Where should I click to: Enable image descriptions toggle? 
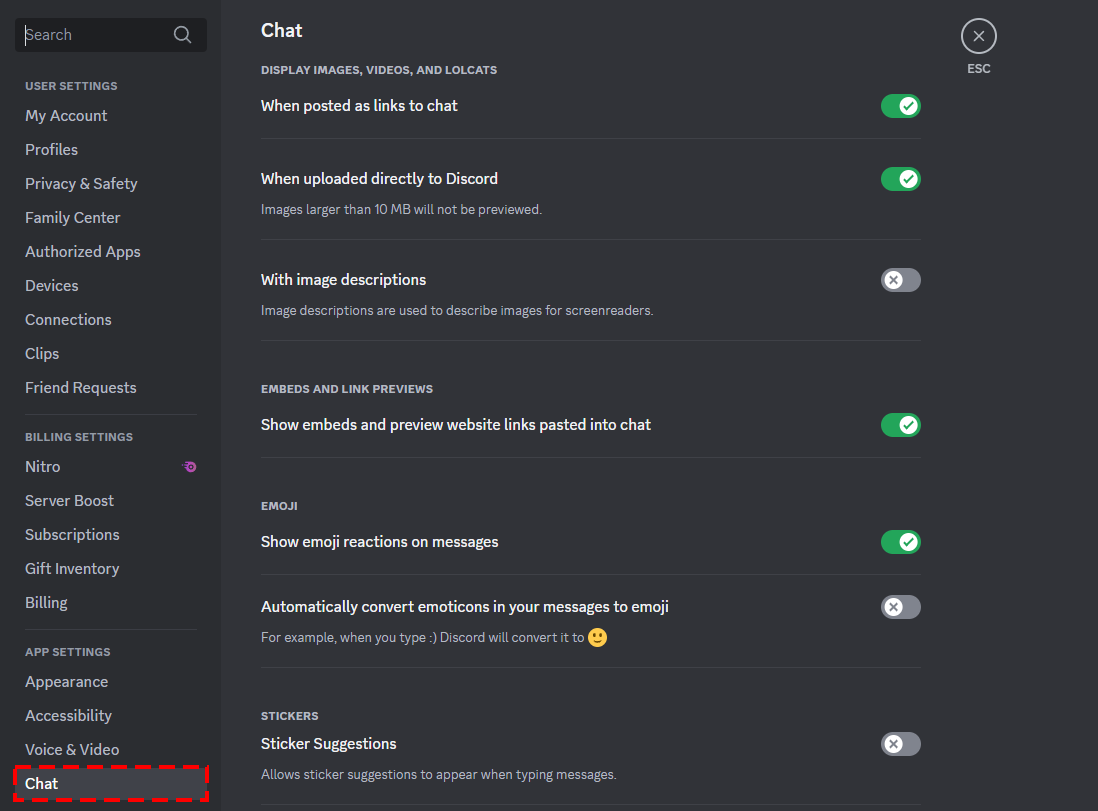click(x=901, y=280)
